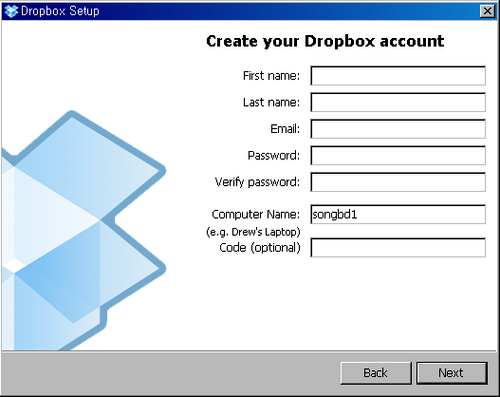Select the Password input box
The width and height of the screenshot is (500, 397).
coord(398,155)
